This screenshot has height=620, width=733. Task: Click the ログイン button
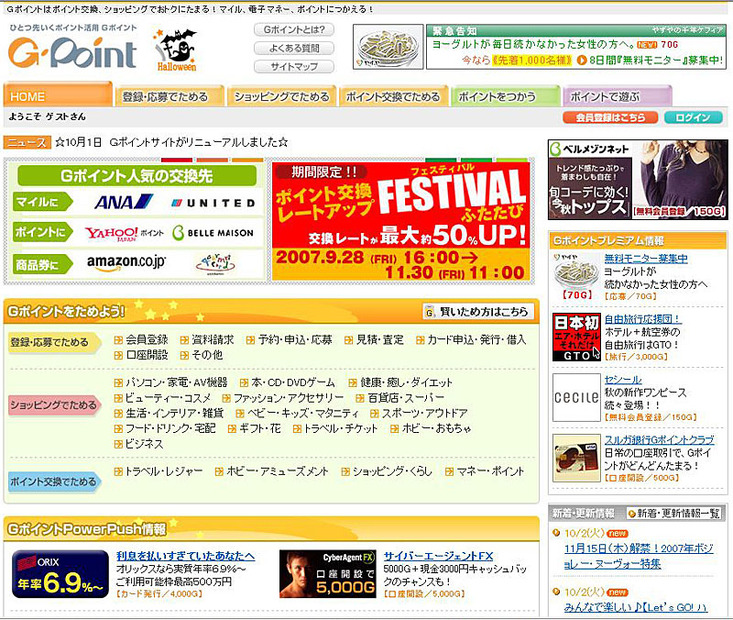point(693,117)
